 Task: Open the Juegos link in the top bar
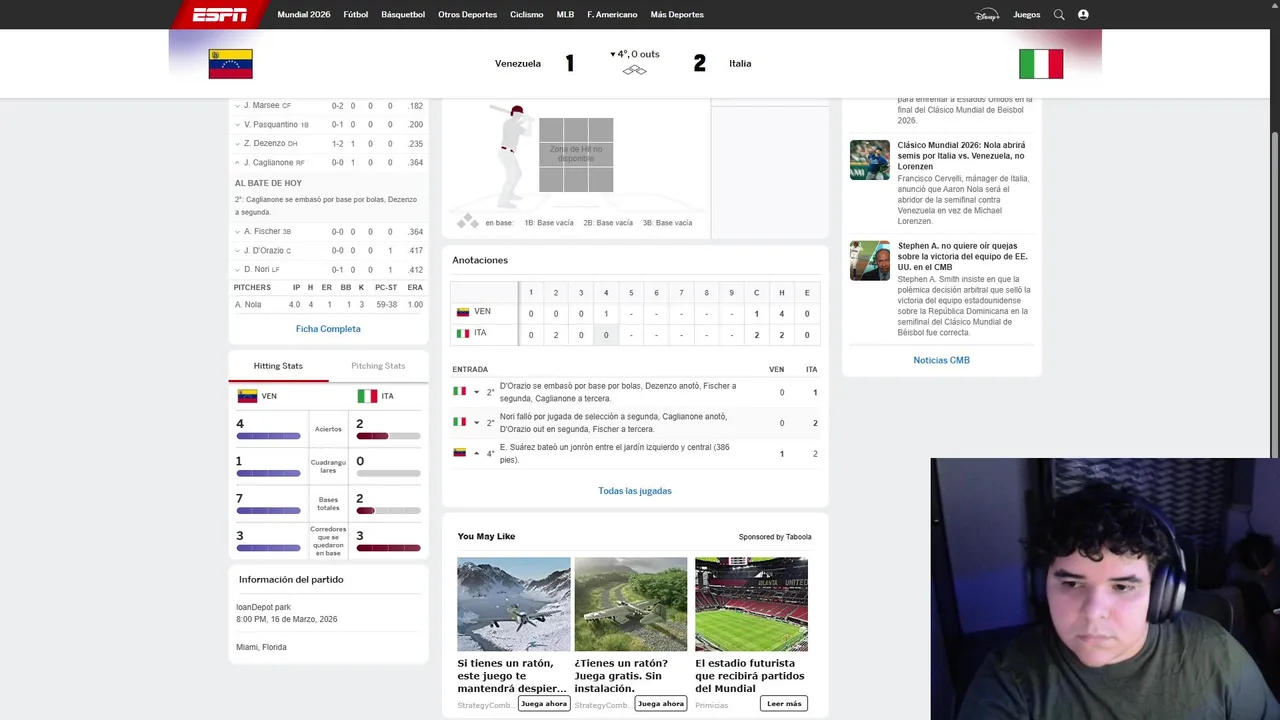click(1027, 15)
